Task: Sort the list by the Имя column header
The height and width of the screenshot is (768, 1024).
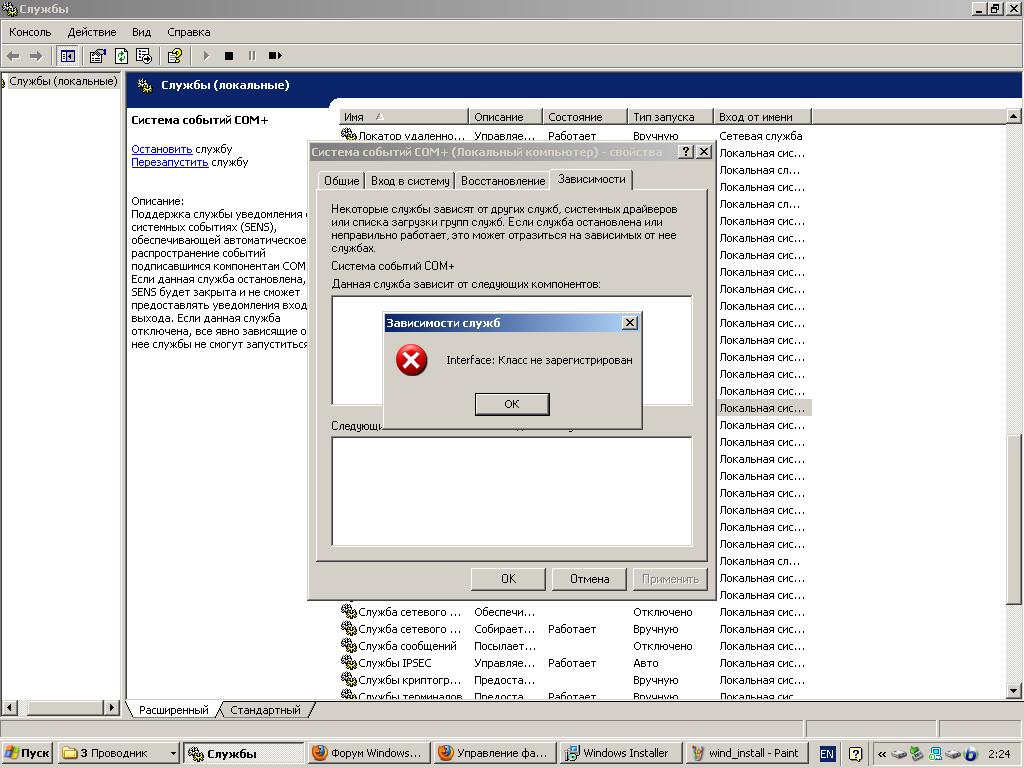Action: click(x=404, y=117)
